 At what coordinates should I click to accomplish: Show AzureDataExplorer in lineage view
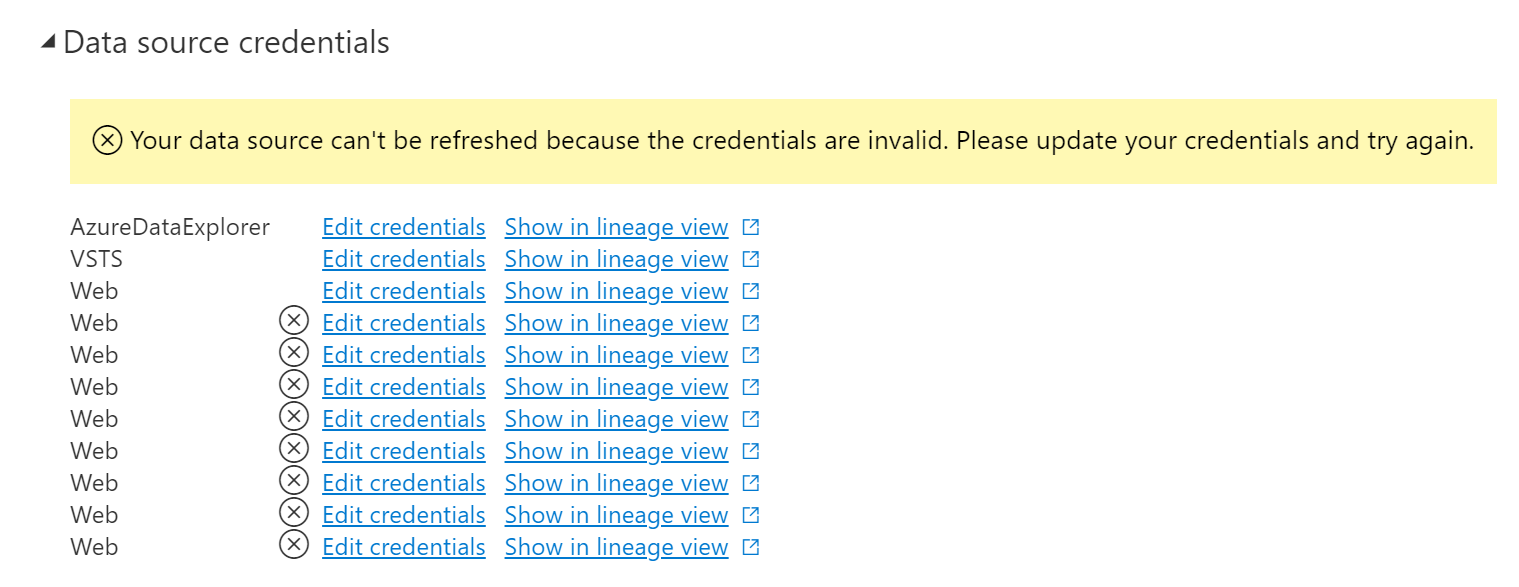615,227
